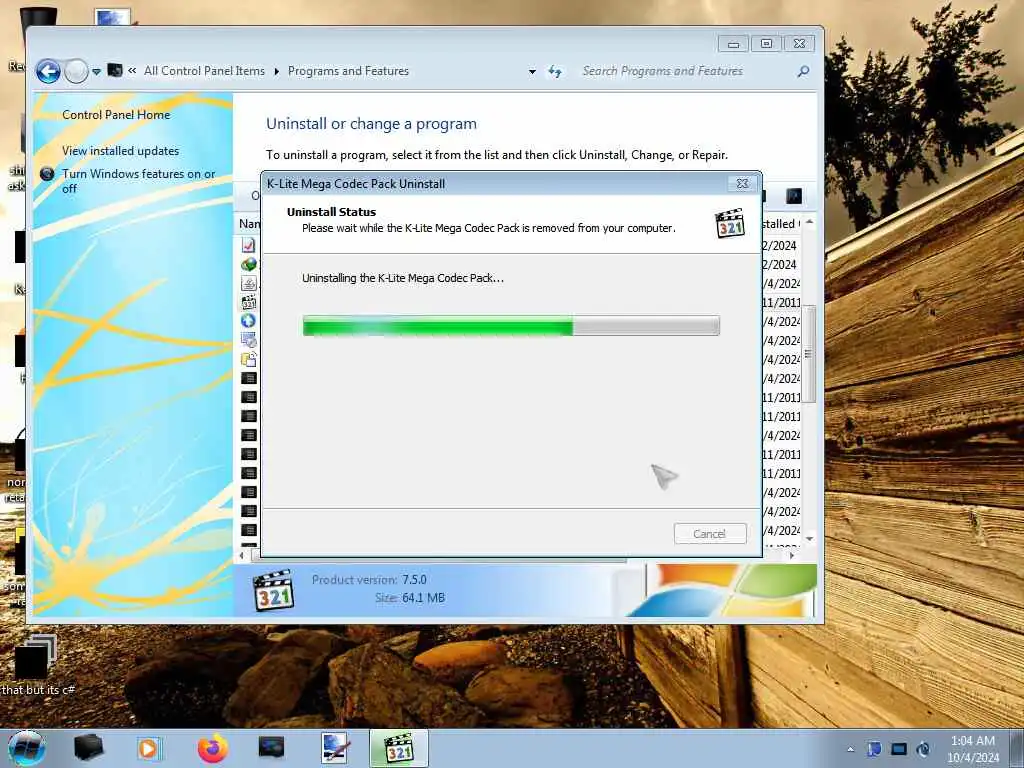Click the Control Panel icon in address bar
1024x768 pixels.
click(x=115, y=70)
